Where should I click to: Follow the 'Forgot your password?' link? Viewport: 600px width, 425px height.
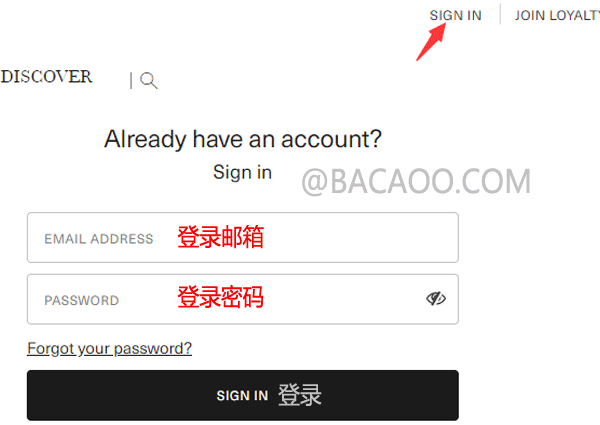click(x=109, y=348)
